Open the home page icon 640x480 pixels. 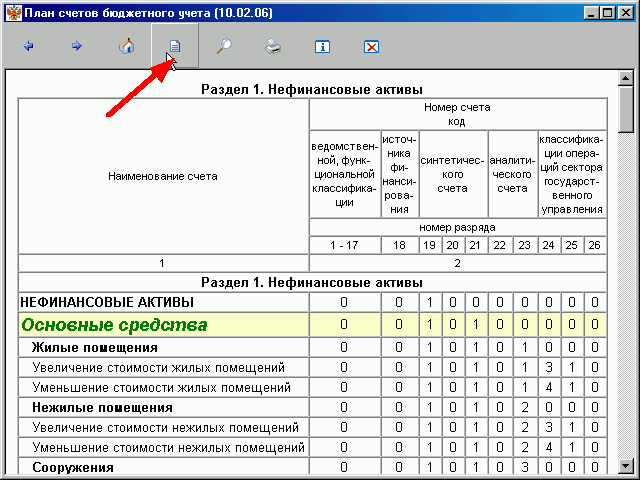point(127,46)
